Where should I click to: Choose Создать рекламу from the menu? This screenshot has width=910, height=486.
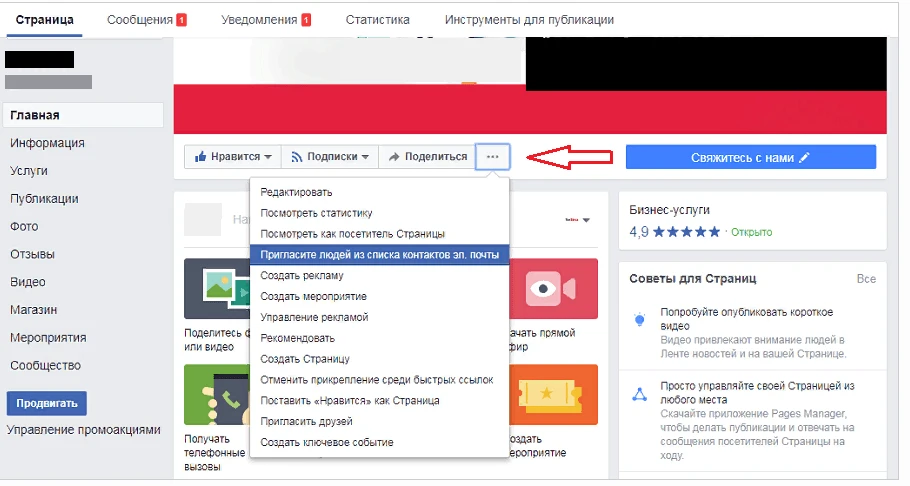coord(380,276)
